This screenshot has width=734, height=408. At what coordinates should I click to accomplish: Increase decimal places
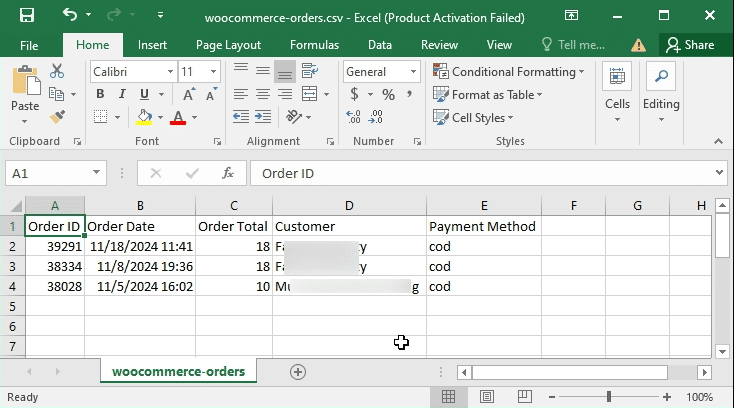pos(353,117)
